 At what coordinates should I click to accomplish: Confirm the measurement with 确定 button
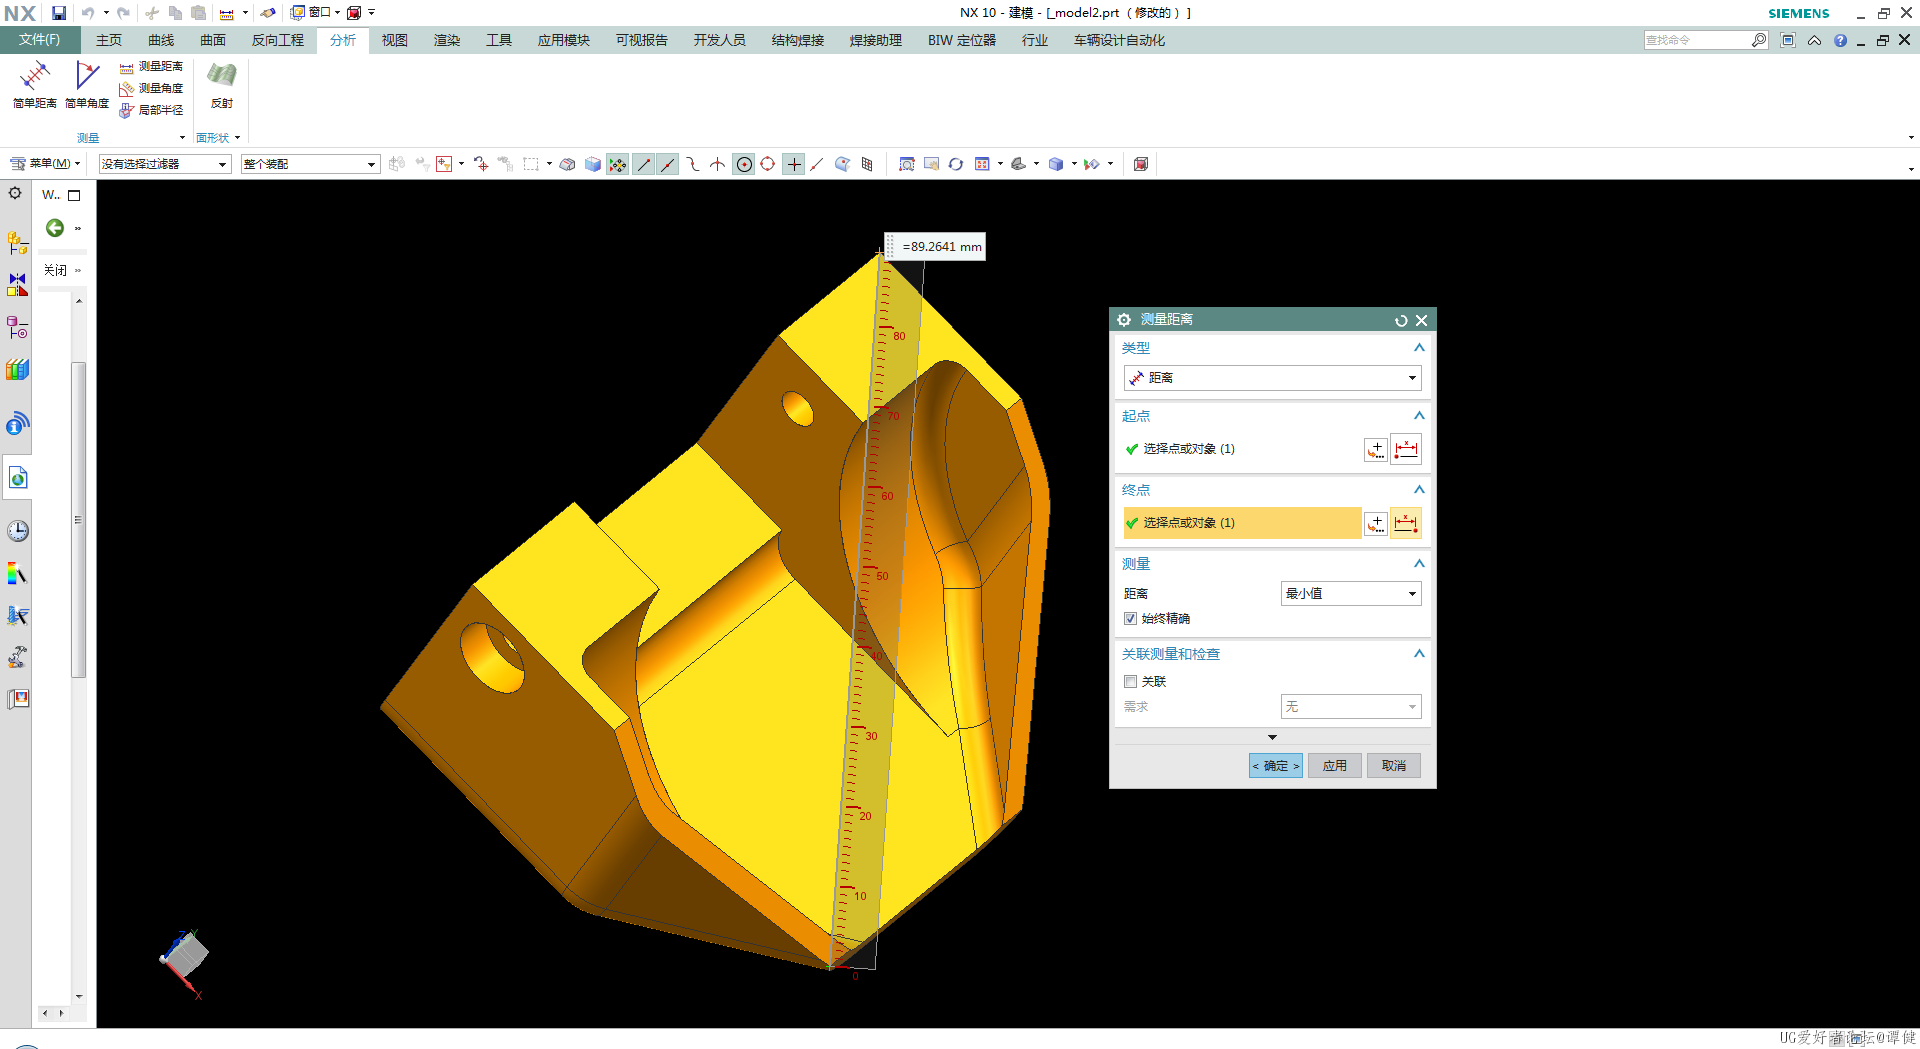click(x=1275, y=766)
